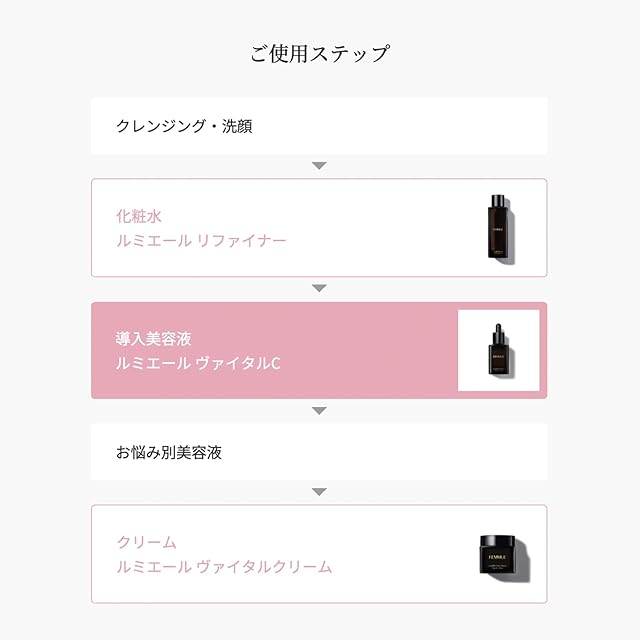Click the クリーム label
The image size is (640, 640).
[146, 542]
